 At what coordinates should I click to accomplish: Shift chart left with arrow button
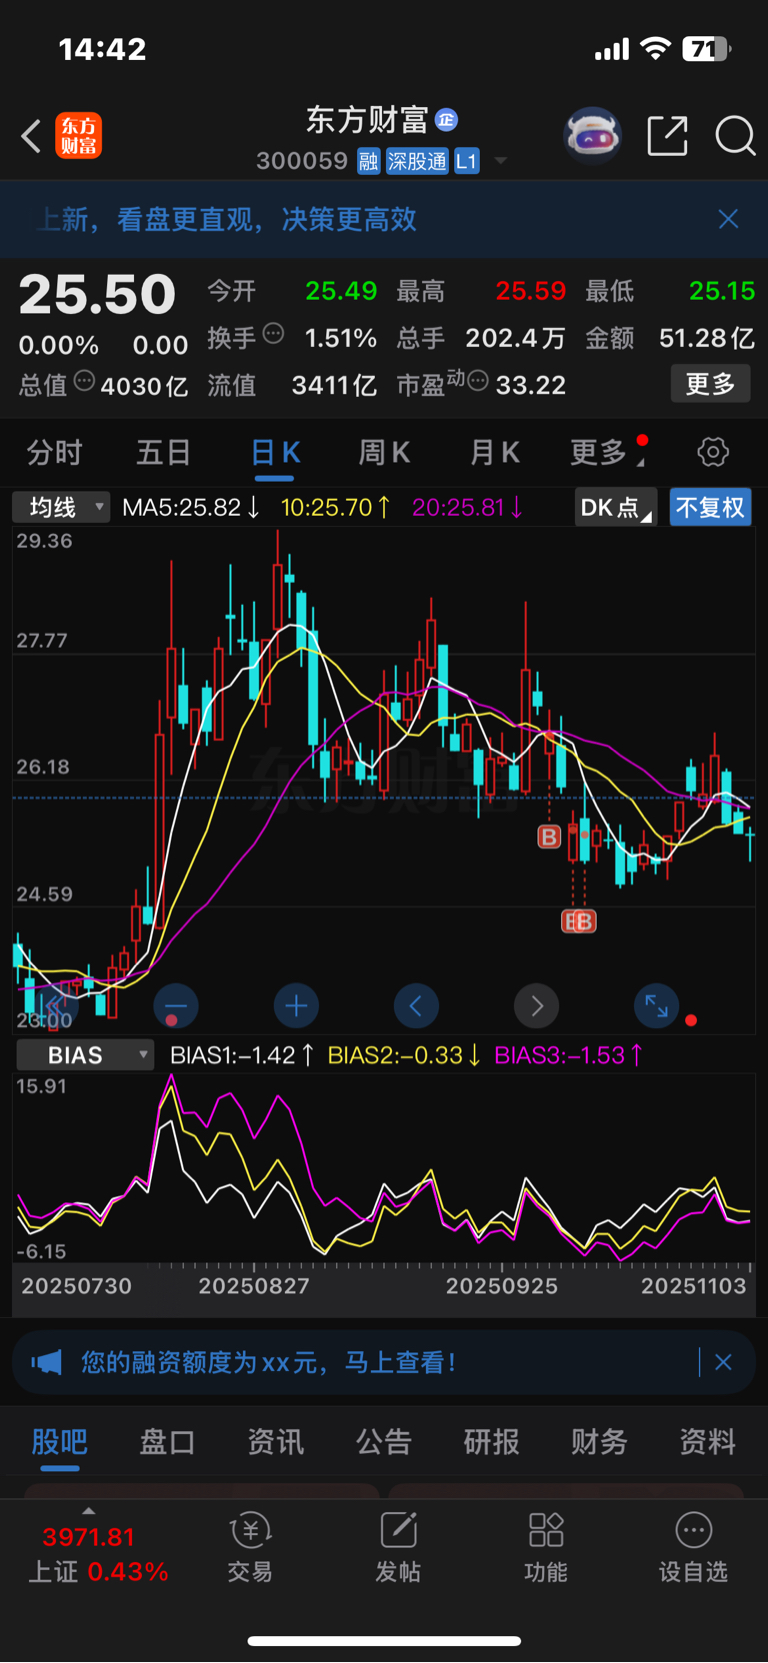(x=416, y=1006)
